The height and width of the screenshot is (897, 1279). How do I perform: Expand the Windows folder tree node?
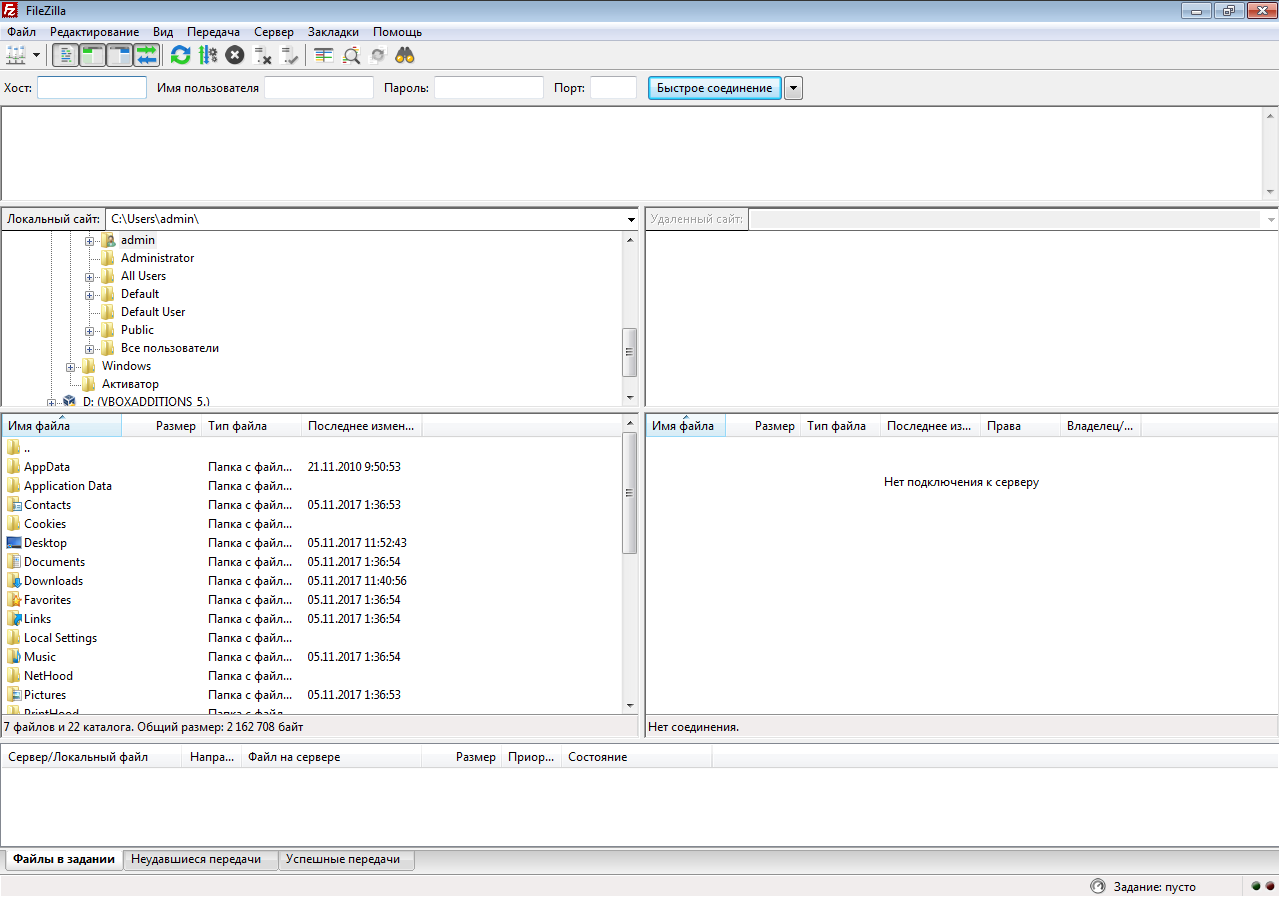click(71, 366)
